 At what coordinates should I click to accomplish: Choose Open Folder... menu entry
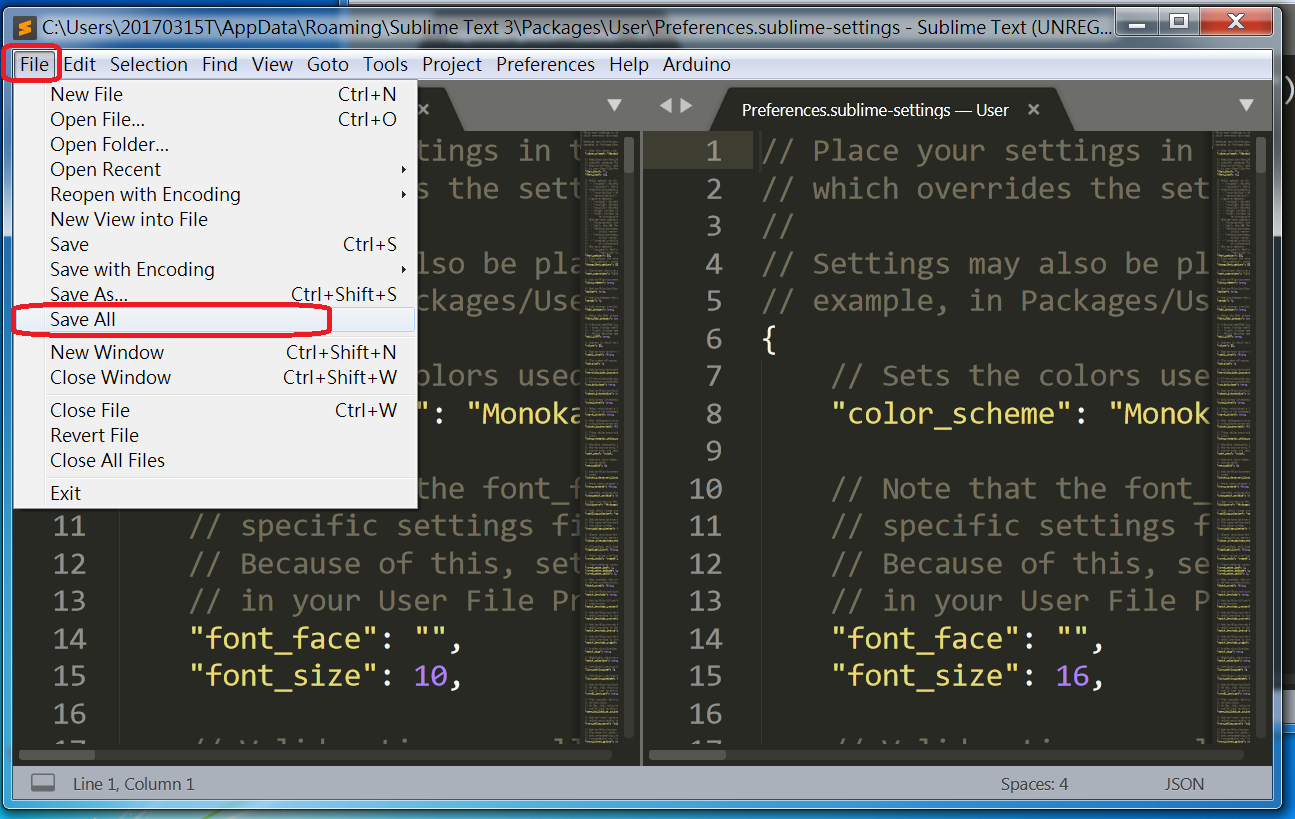coord(215,144)
